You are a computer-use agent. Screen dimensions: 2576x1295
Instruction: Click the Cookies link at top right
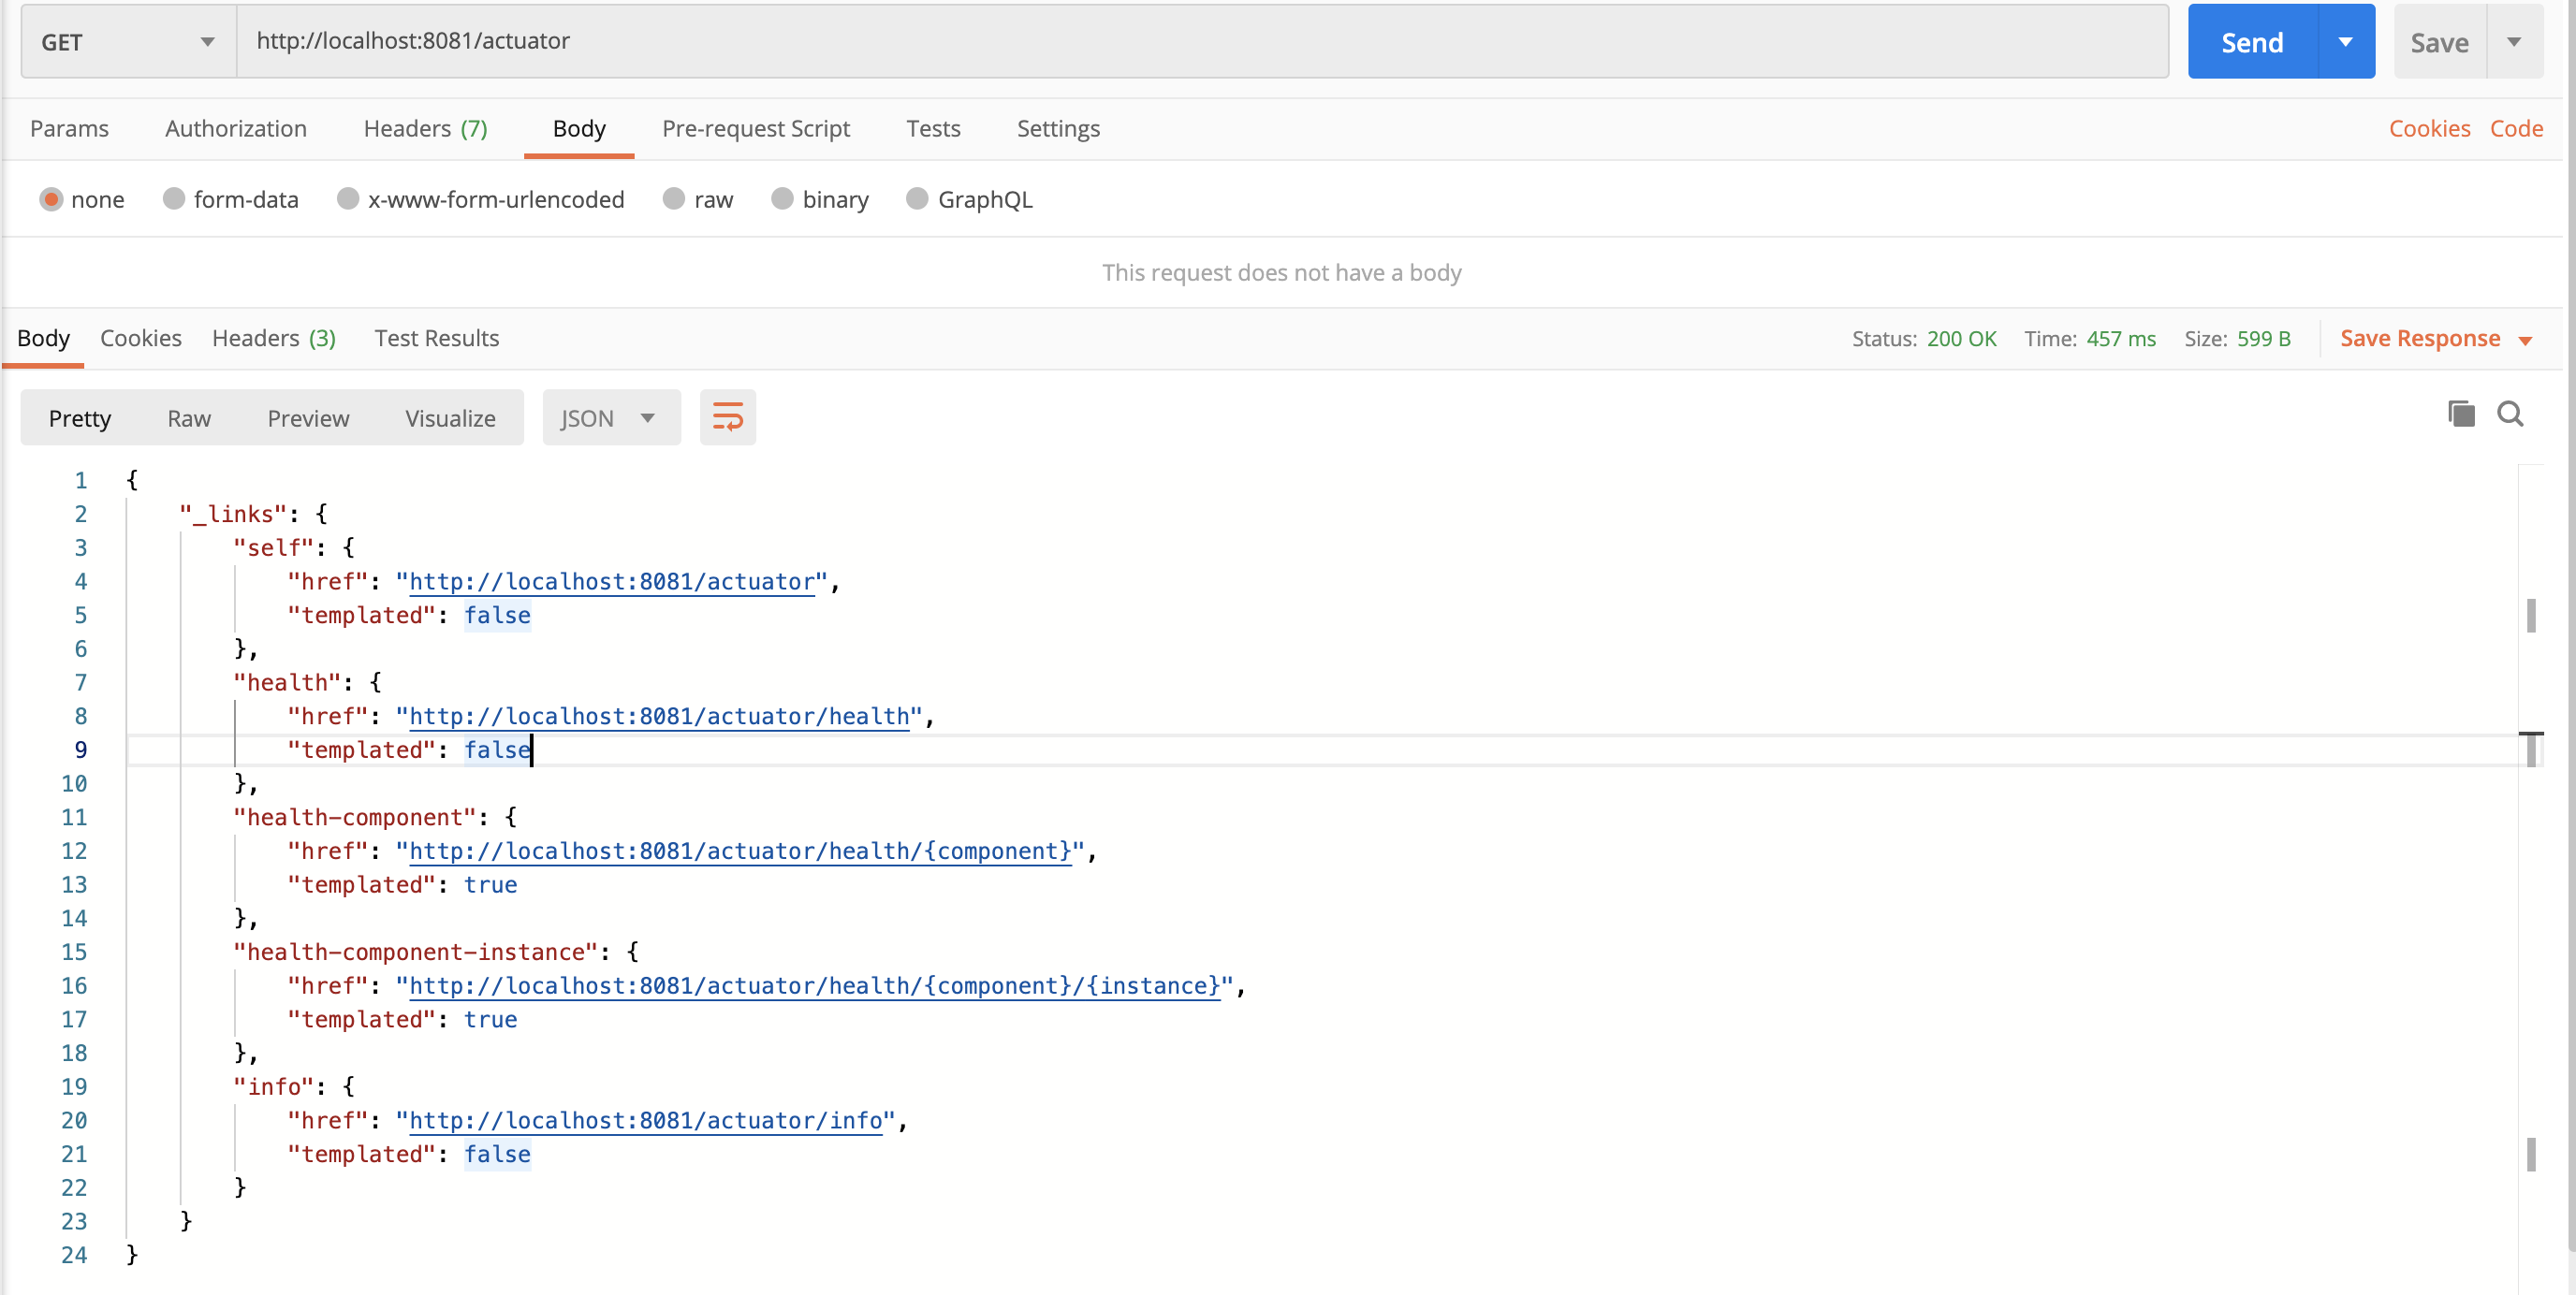pyautogui.click(x=2428, y=128)
